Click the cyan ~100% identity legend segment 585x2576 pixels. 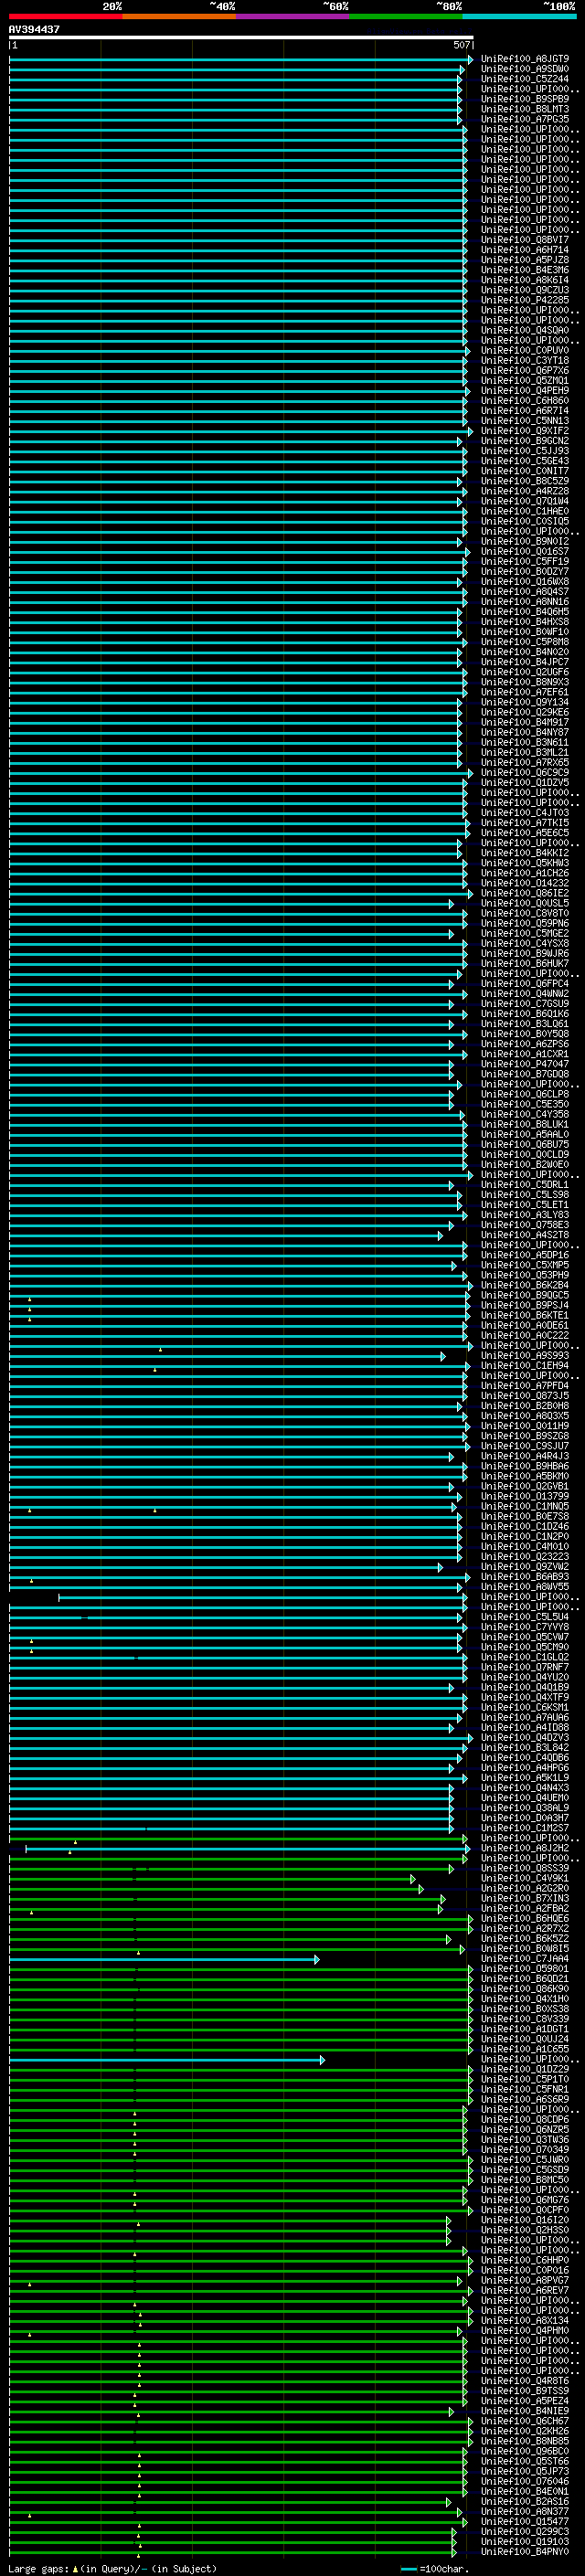click(x=520, y=17)
